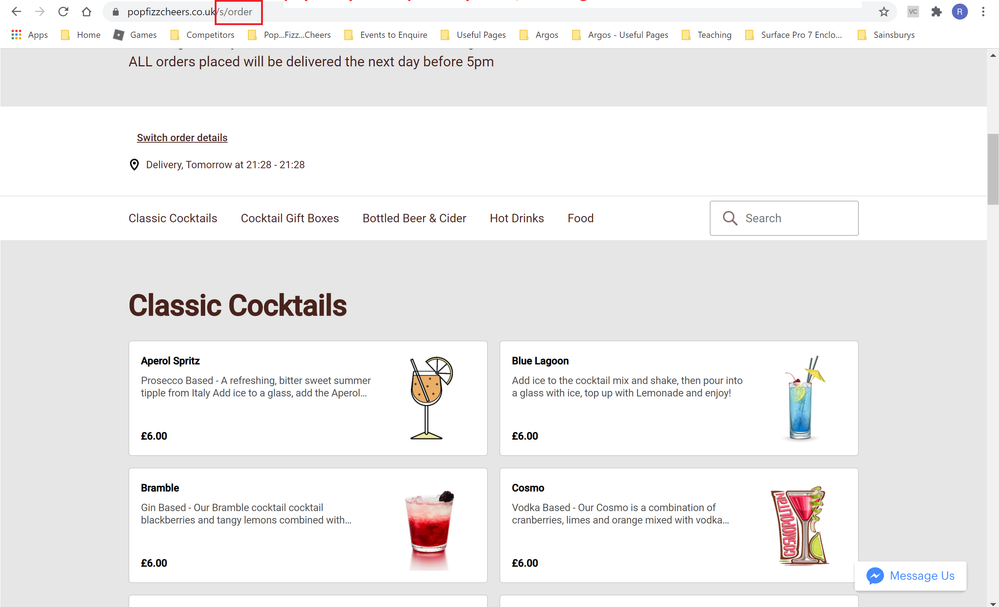Screen dimensions: 999x607
Task: Expand the Useful Pages bookmark folder
Action: pyautogui.click(x=473, y=35)
